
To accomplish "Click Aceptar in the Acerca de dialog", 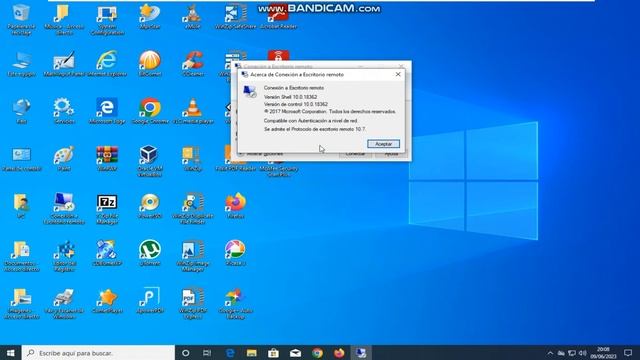I will [x=383, y=144].
